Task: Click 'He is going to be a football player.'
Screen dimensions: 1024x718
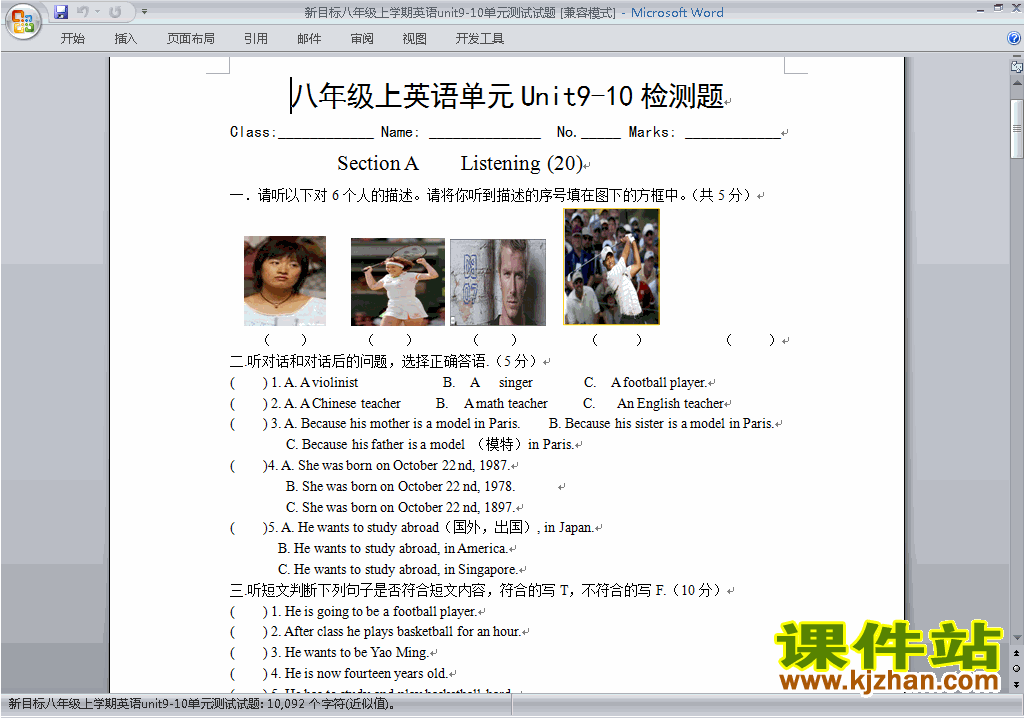Action: [381, 612]
